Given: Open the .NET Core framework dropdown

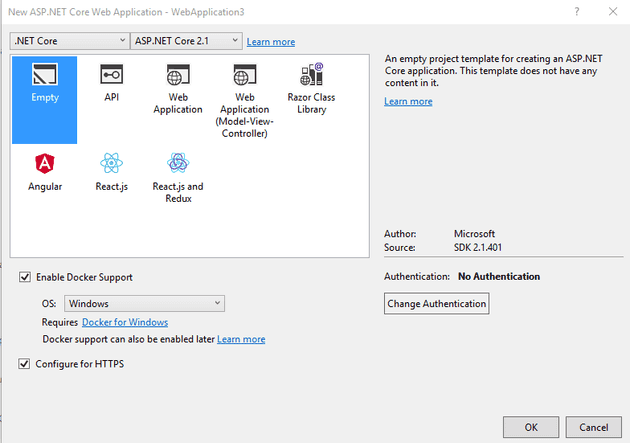Looking at the screenshot, I should 70,41.
